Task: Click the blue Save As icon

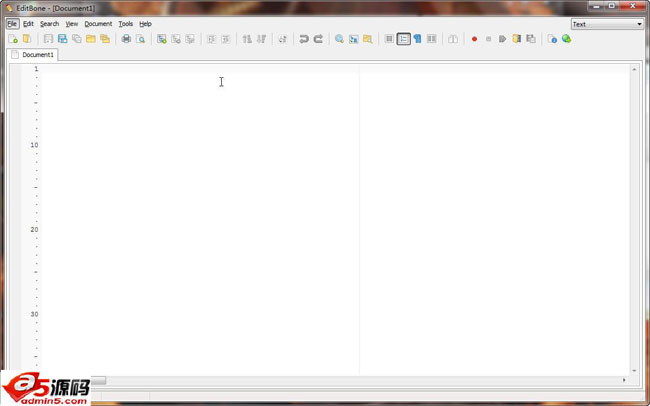Action: click(63, 39)
